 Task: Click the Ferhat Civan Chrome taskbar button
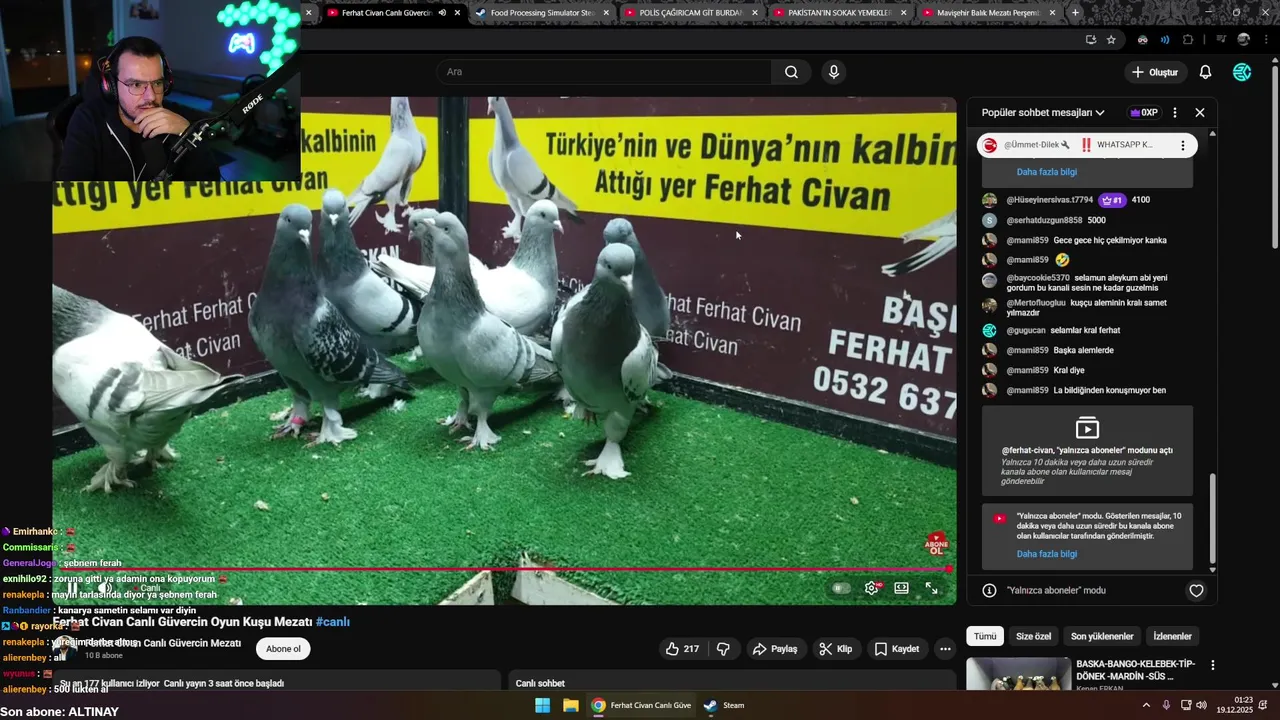tap(641, 705)
